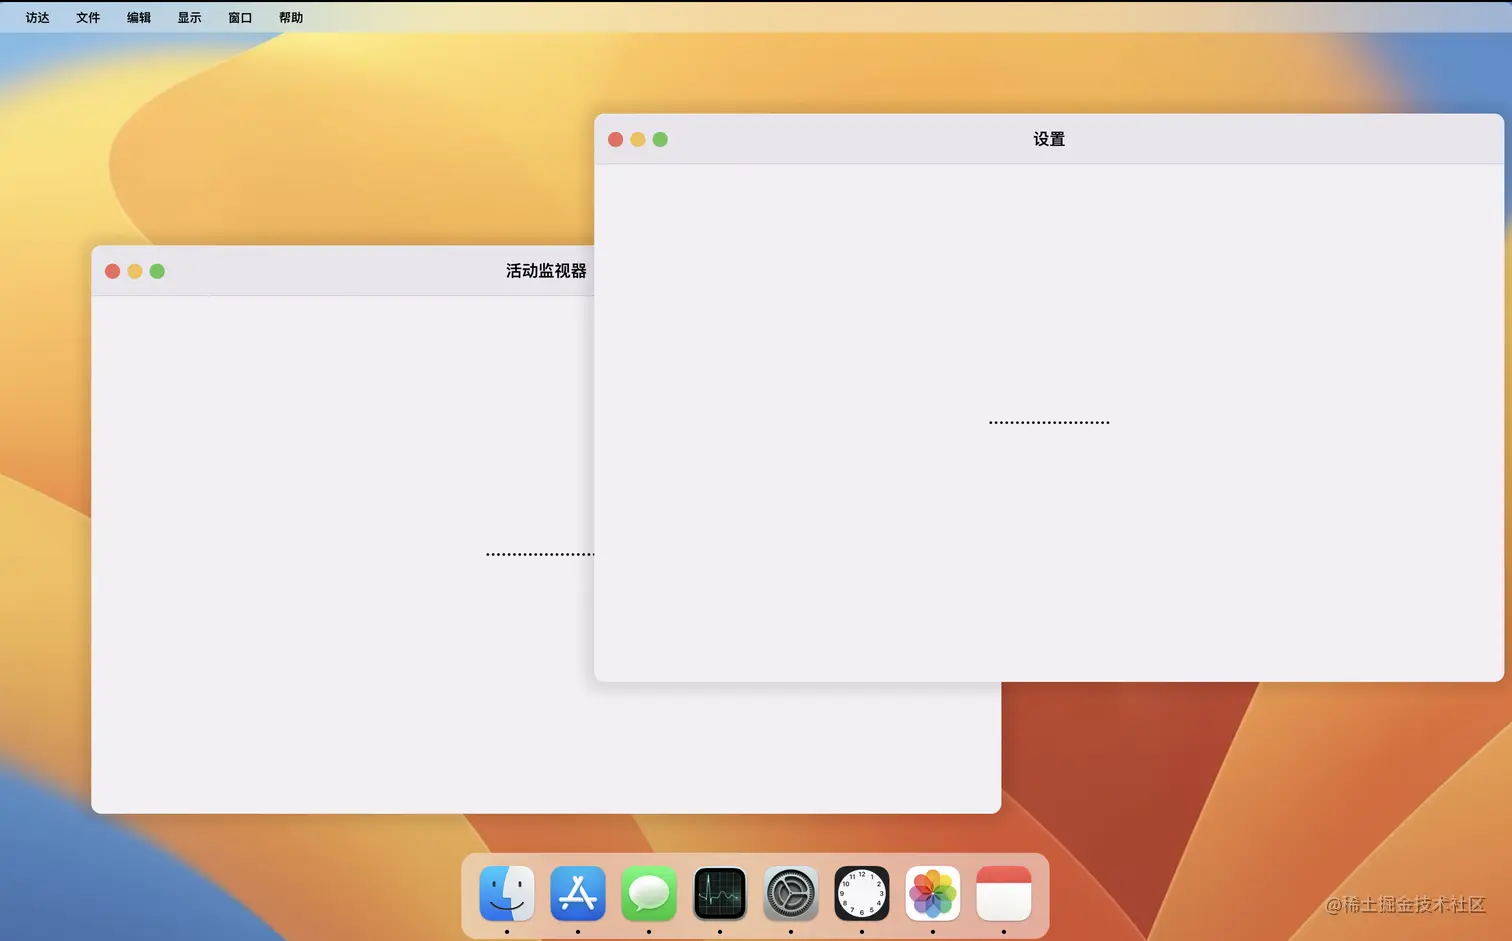
Task: Click the 设置 window title text
Action: point(1049,139)
